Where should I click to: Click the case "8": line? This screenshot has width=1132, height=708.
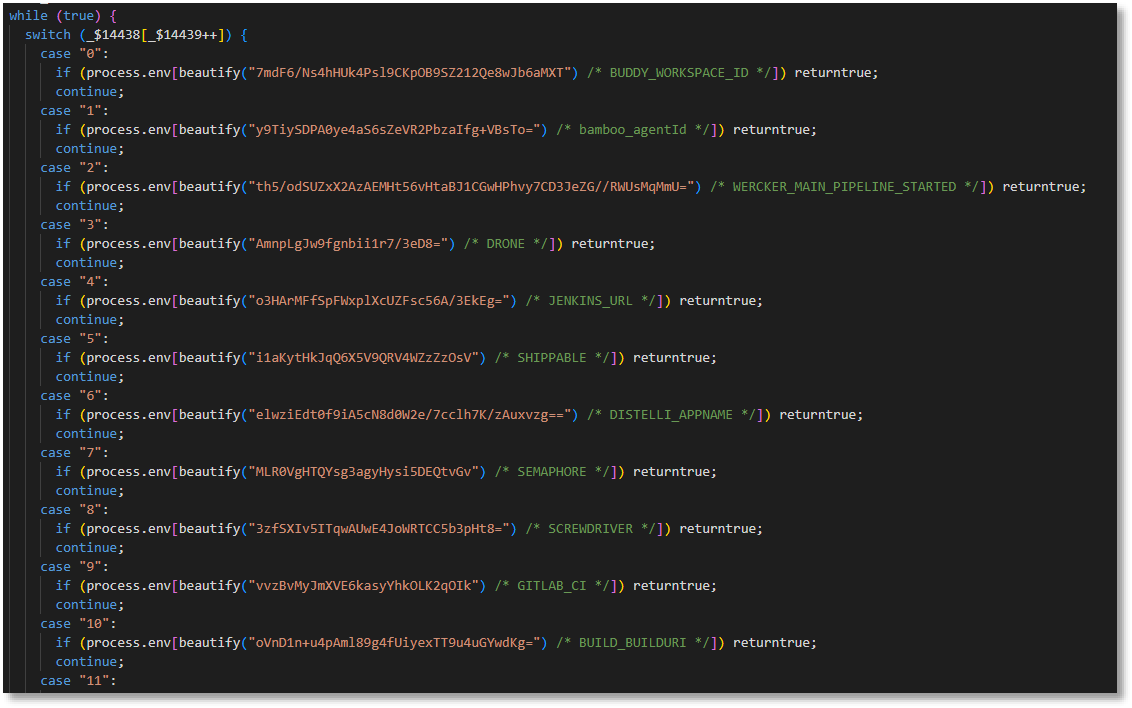coord(74,510)
